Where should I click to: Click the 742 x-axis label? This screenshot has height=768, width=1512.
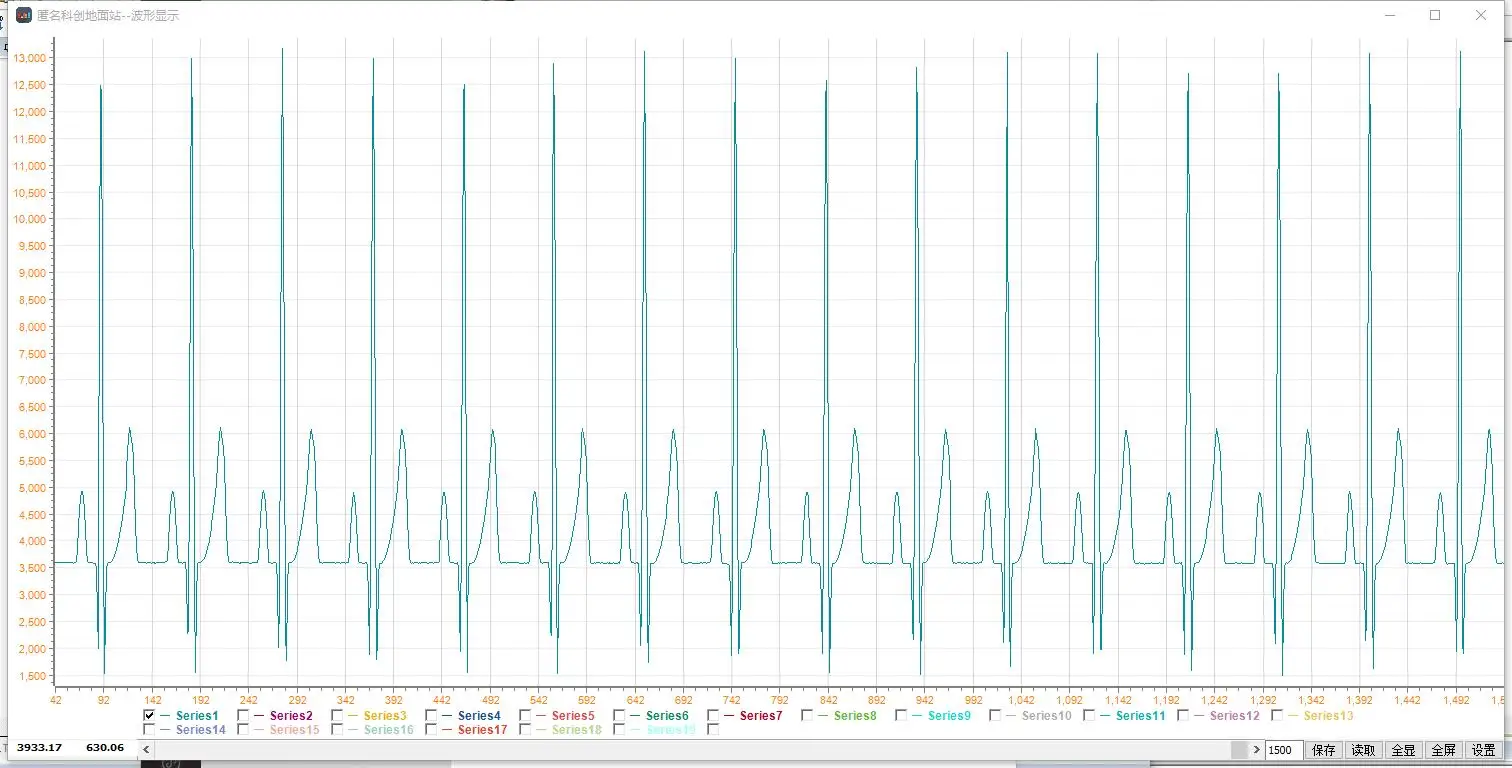tap(732, 701)
